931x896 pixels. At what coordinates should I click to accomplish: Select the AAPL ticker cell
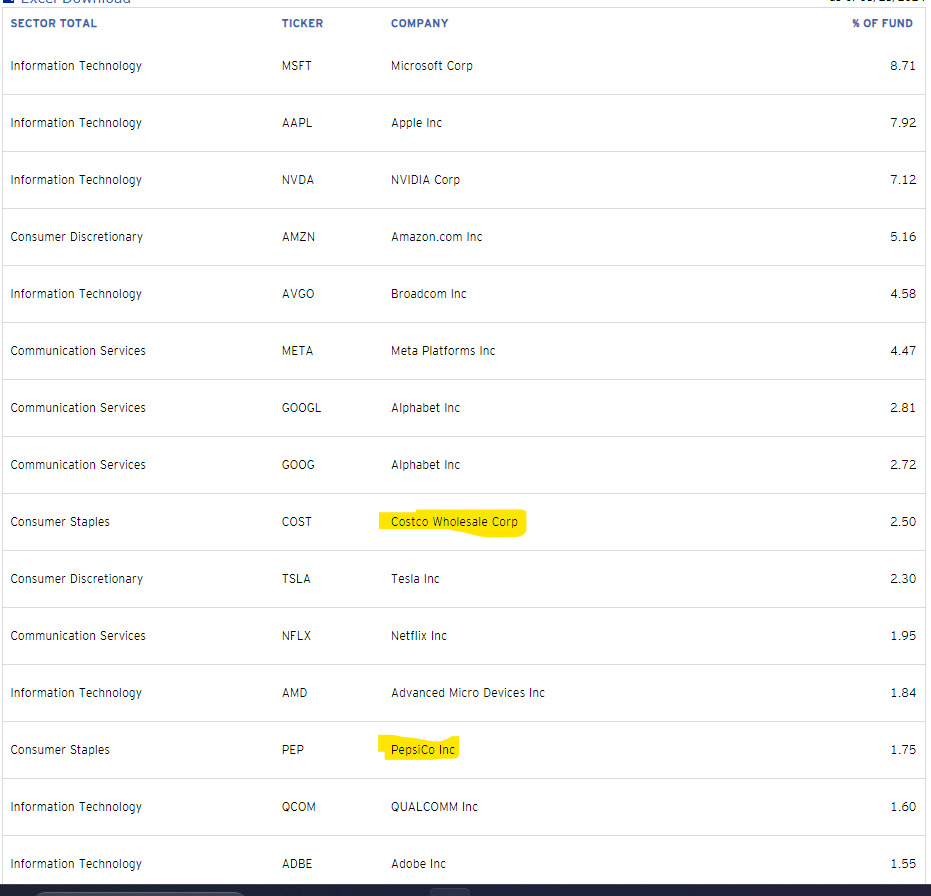[x=297, y=123]
